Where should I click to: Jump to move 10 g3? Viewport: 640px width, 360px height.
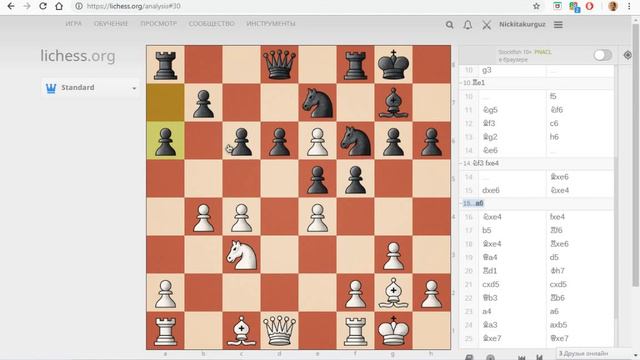(x=512, y=70)
